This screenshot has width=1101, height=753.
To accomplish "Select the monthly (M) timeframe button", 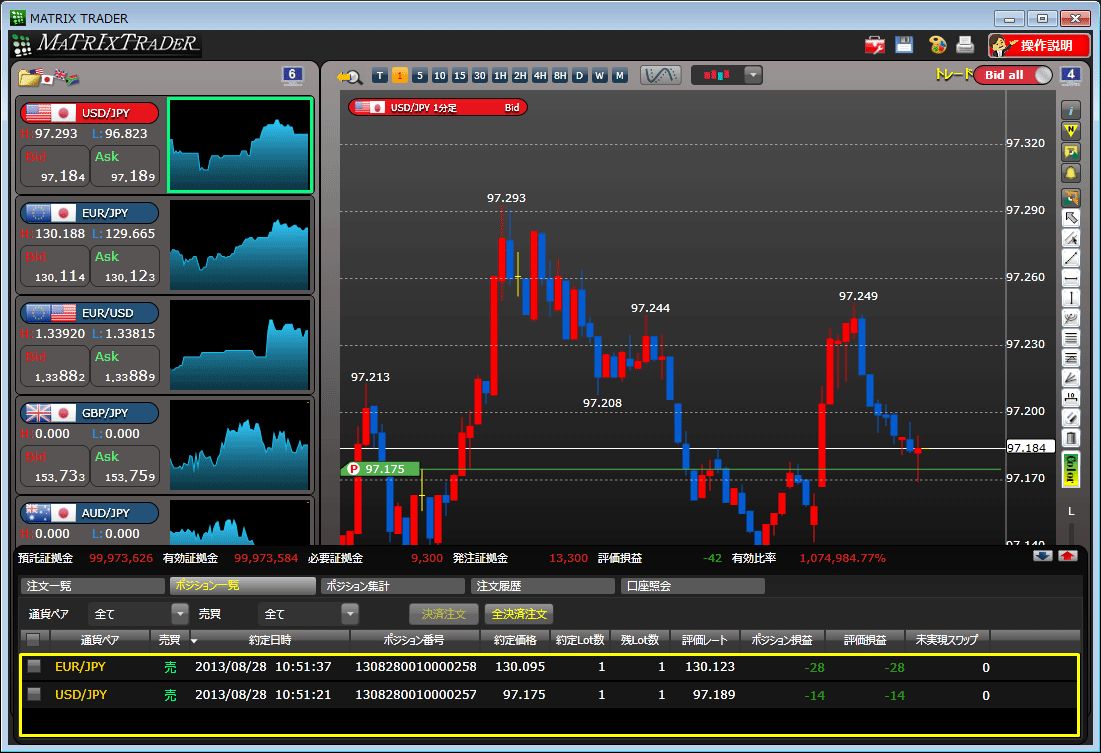I will [x=619, y=75].
